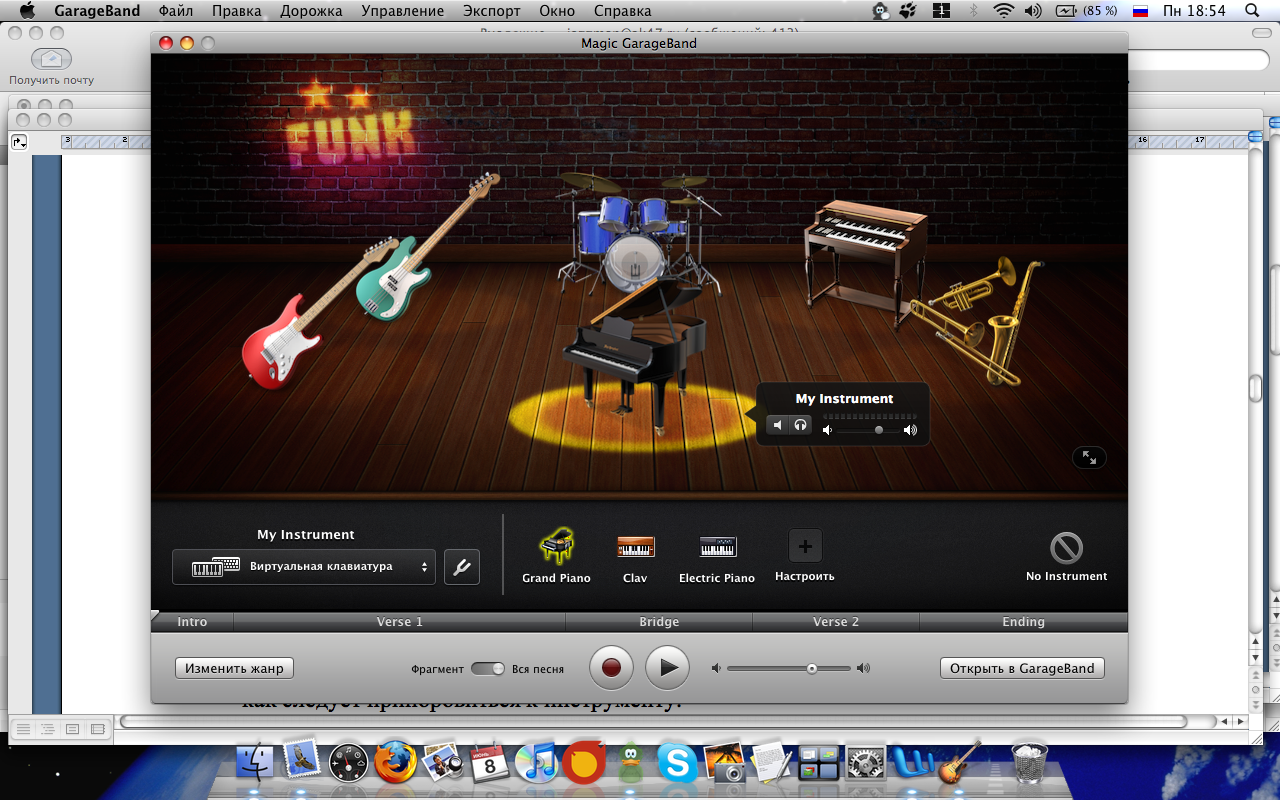The image size is (1280, 800).
Task: Open the Файл menu
Action: [x=176, y=11]
